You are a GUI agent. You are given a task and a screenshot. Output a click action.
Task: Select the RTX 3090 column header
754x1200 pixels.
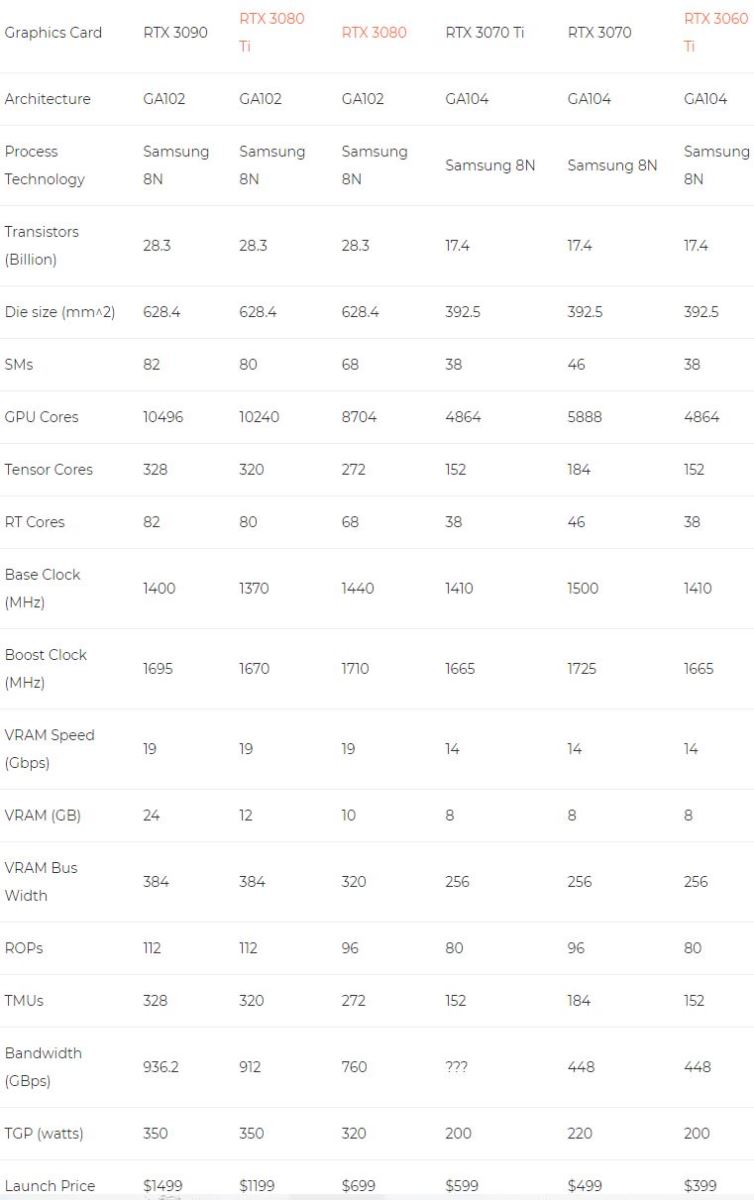(175, 32)
